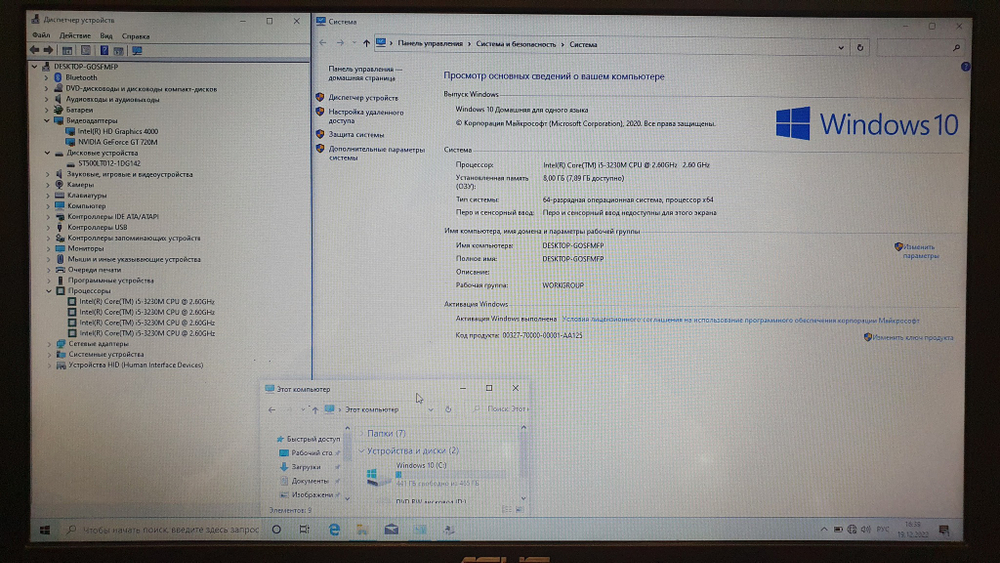Click the Back arrow in Device Manager toolbar

pyautogui.click(x=34, y=50)
